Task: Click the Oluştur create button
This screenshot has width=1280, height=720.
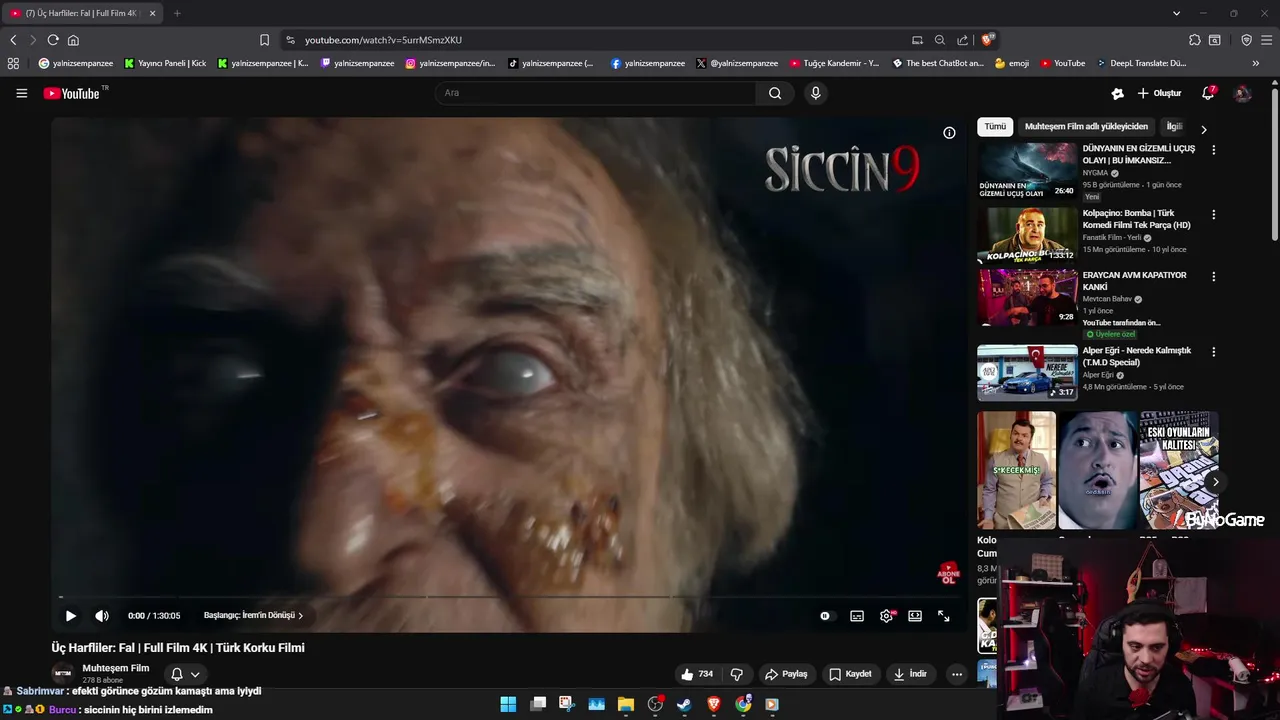Action: [1159, 93]
